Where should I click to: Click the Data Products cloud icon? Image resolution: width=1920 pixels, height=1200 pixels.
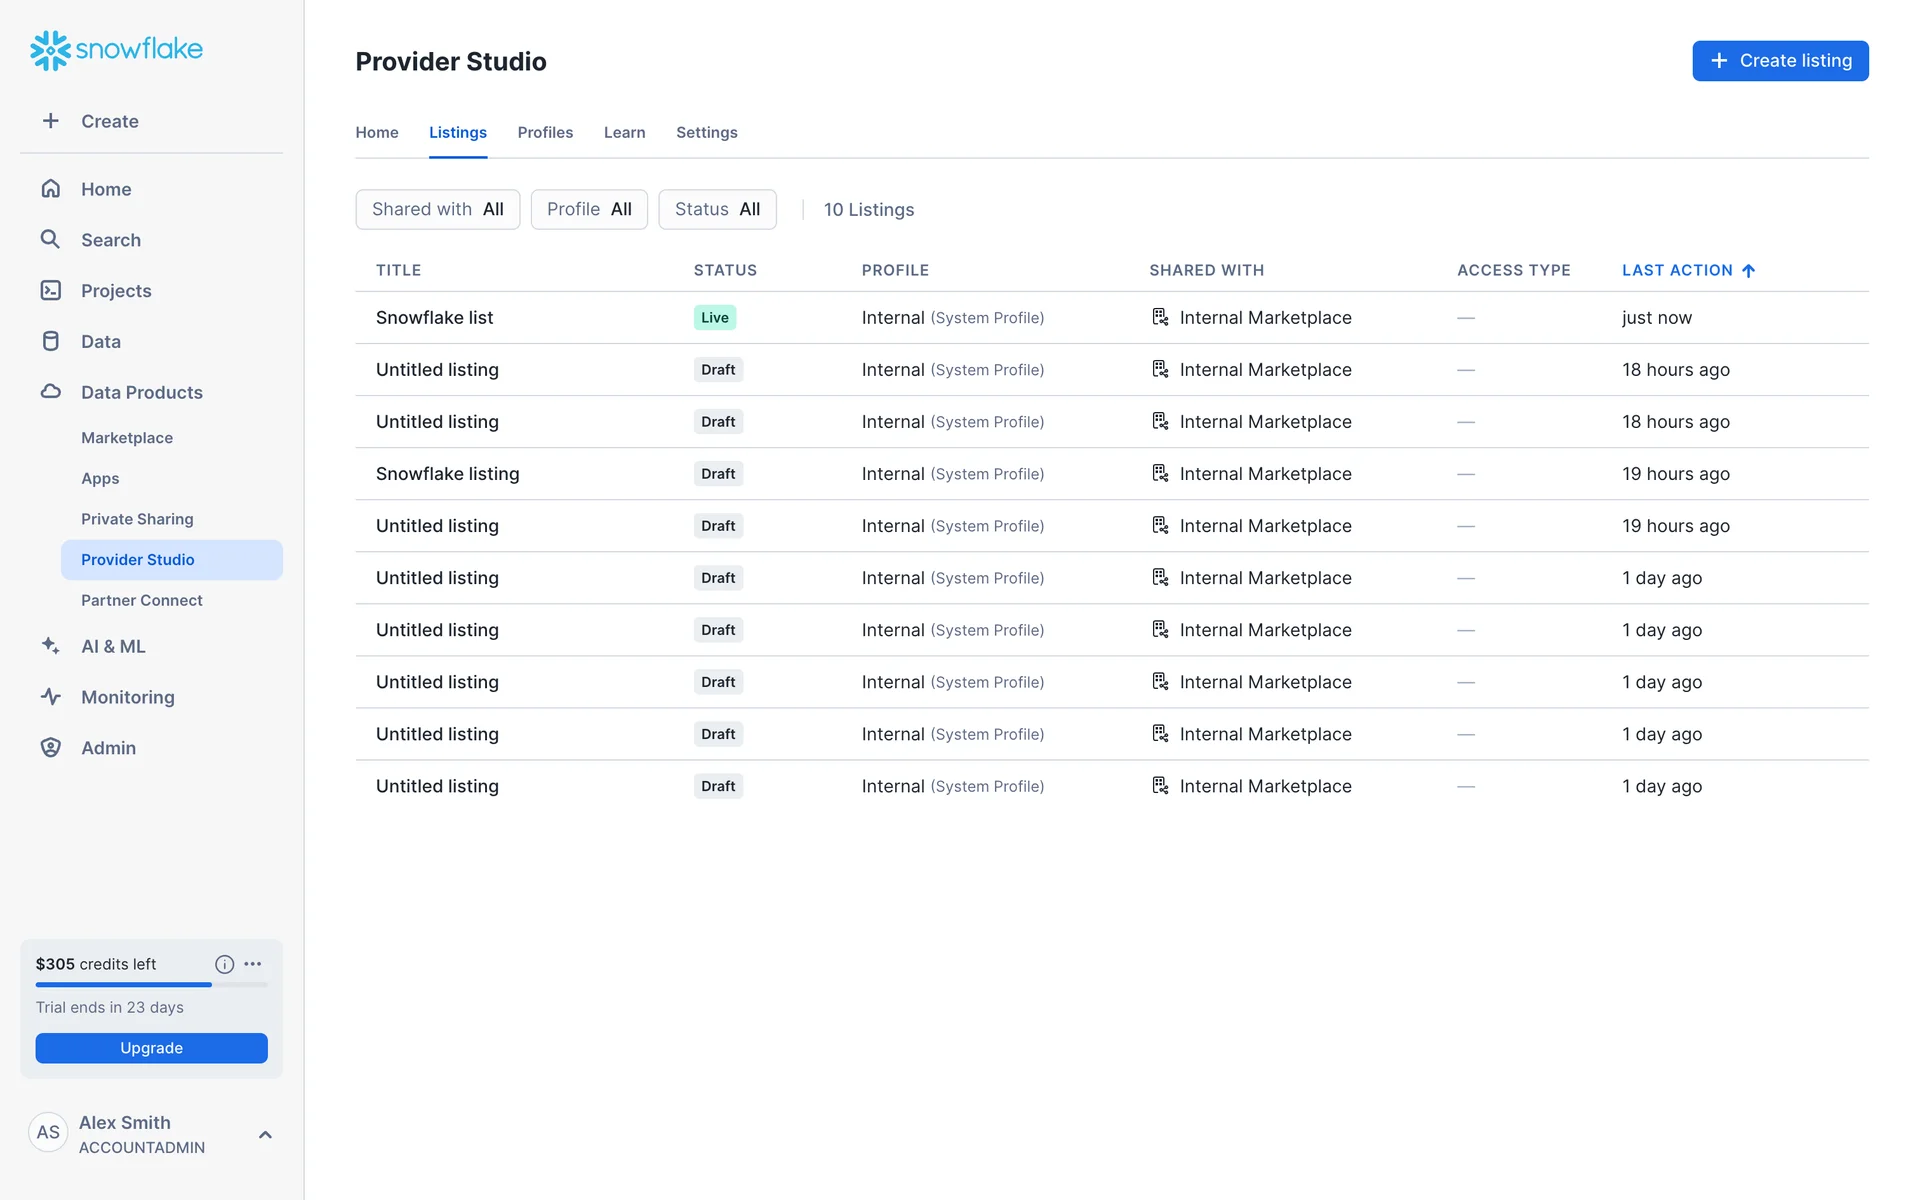pyautogui.click(x=50, y=392)
